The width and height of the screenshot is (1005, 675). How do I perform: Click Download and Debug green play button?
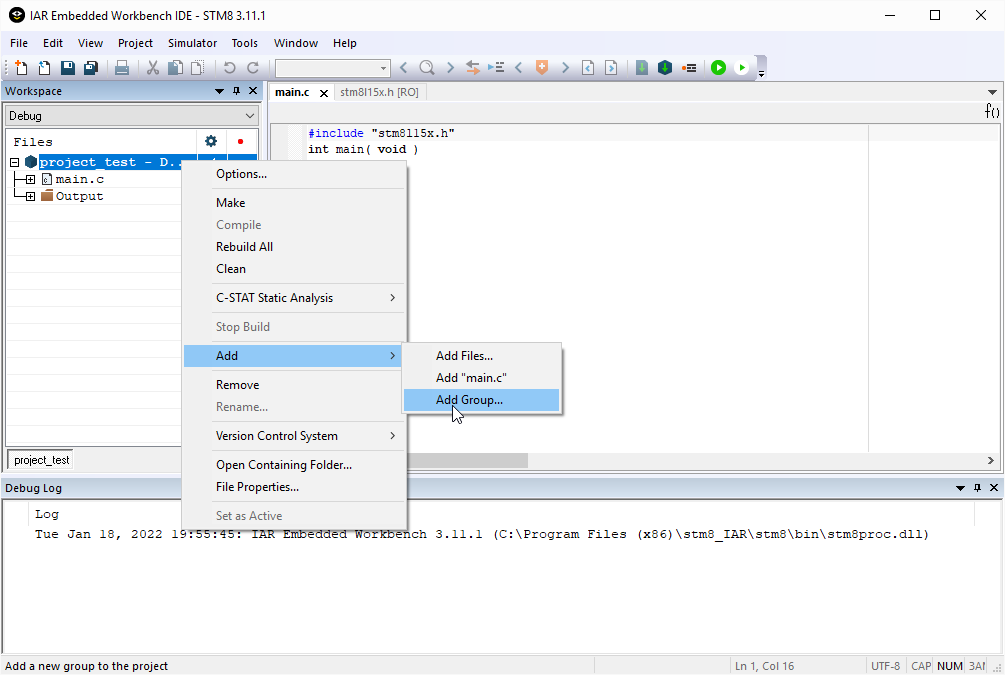point(718,67)
